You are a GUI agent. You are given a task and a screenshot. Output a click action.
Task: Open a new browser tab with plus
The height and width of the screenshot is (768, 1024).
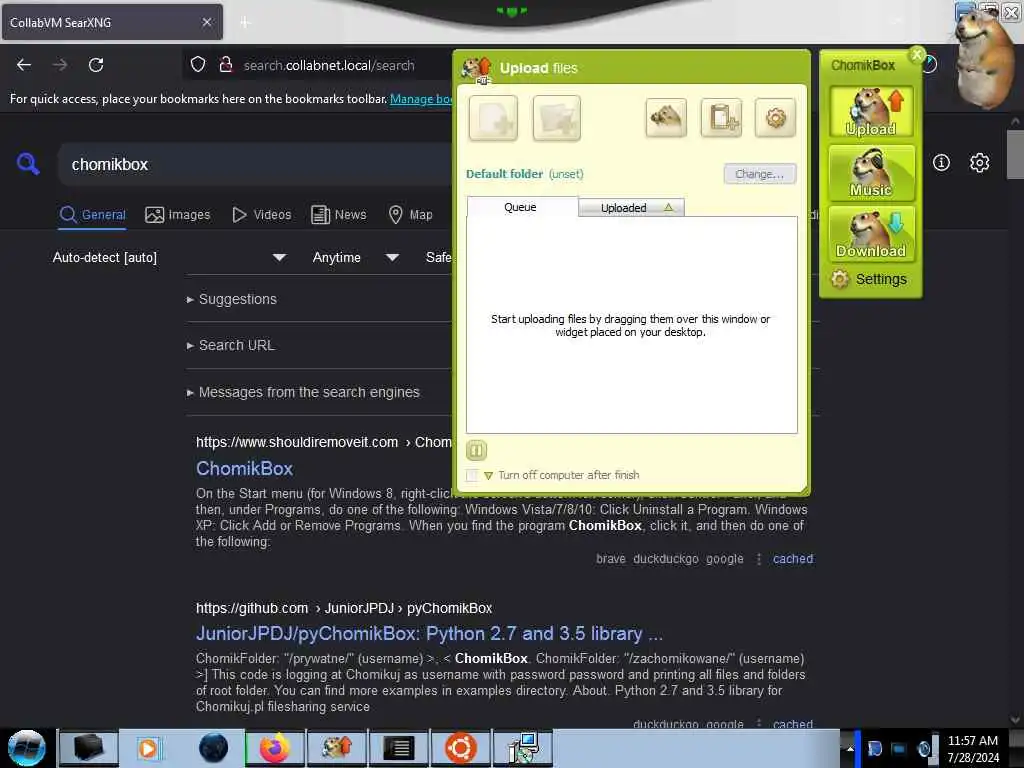pyautogui.click(x=245, y=22)
